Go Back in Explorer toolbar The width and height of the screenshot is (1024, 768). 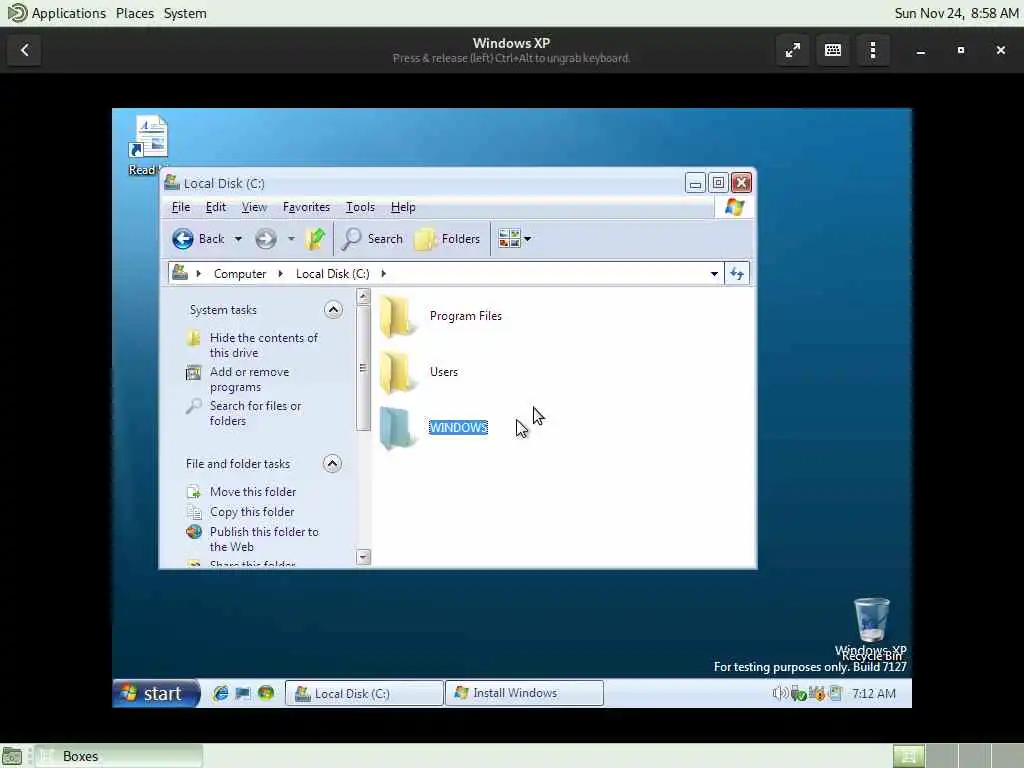[199, 239]
